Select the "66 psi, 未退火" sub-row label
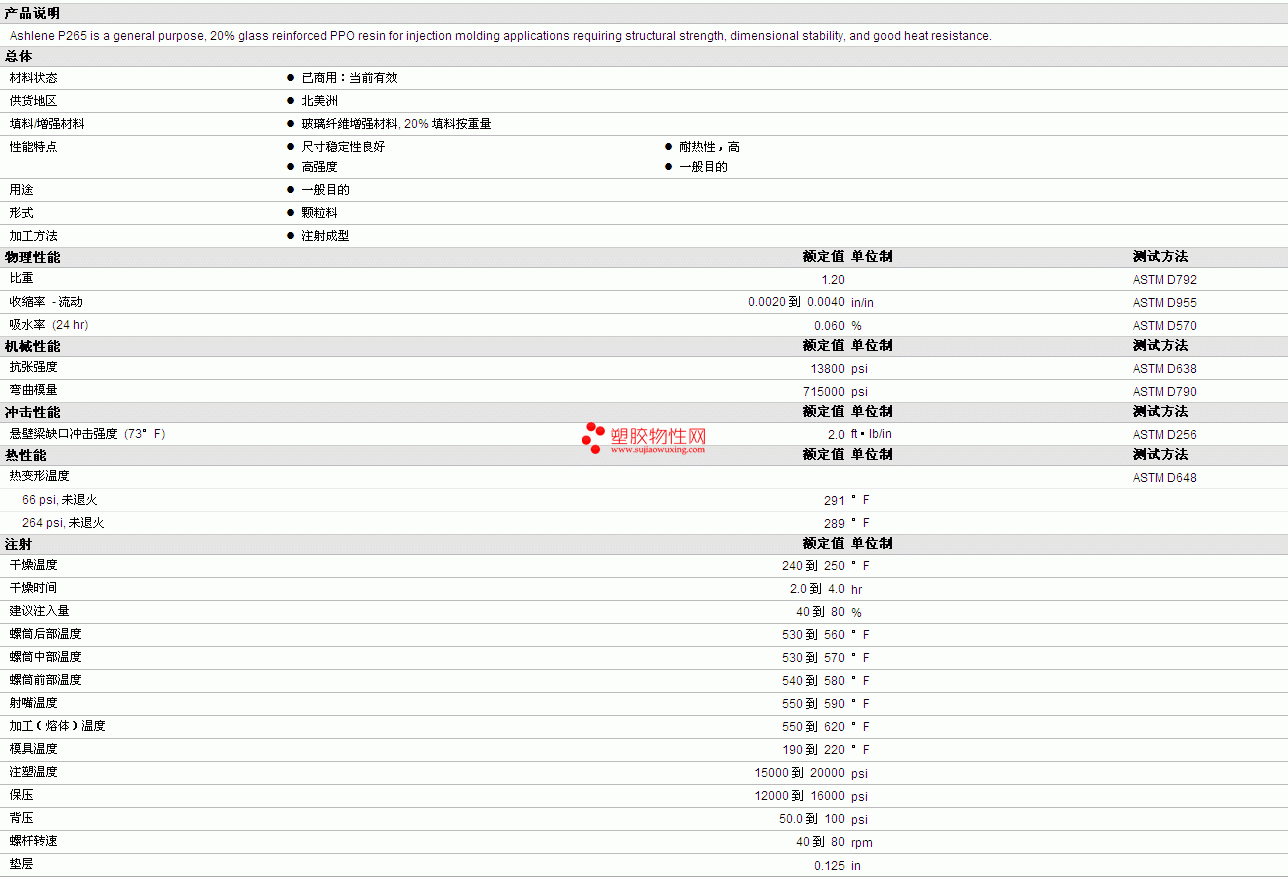The height and width of the screenshot is (878, 1288). (x=59, y=500)
